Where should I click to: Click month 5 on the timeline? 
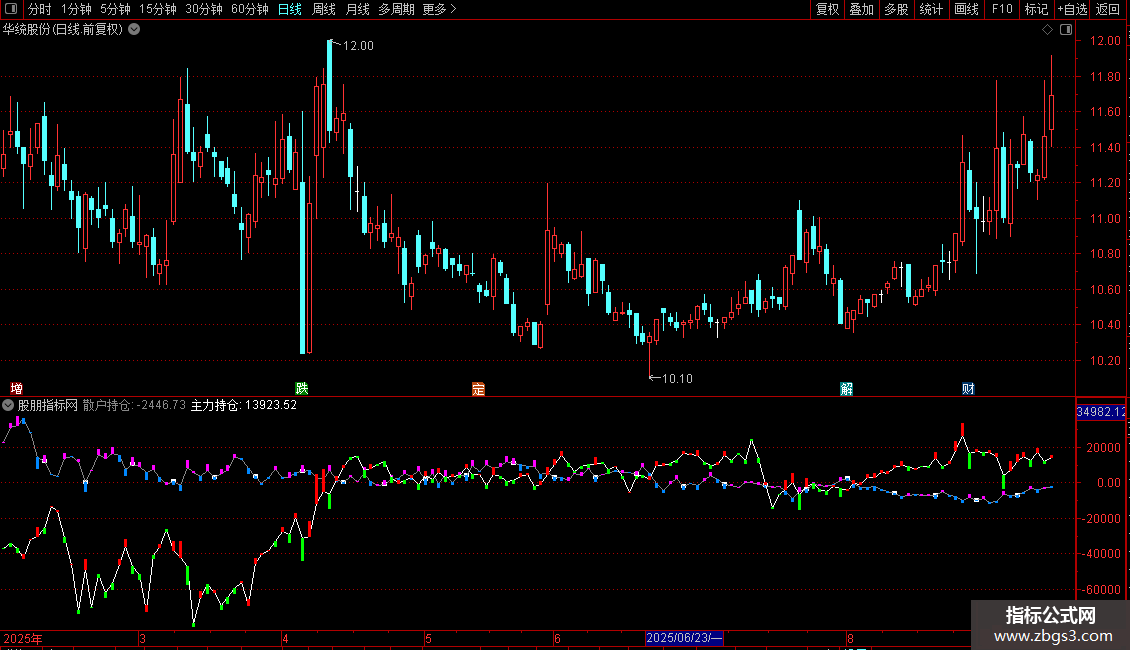tap(428, 638)
